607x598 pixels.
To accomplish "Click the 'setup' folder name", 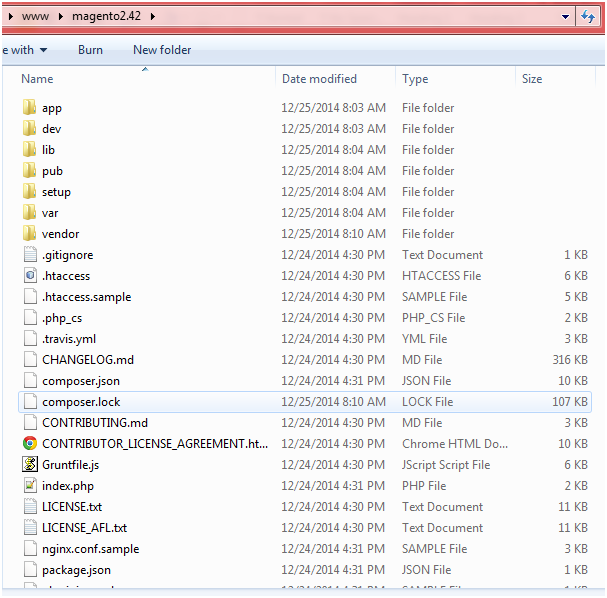I will (56, 192).
